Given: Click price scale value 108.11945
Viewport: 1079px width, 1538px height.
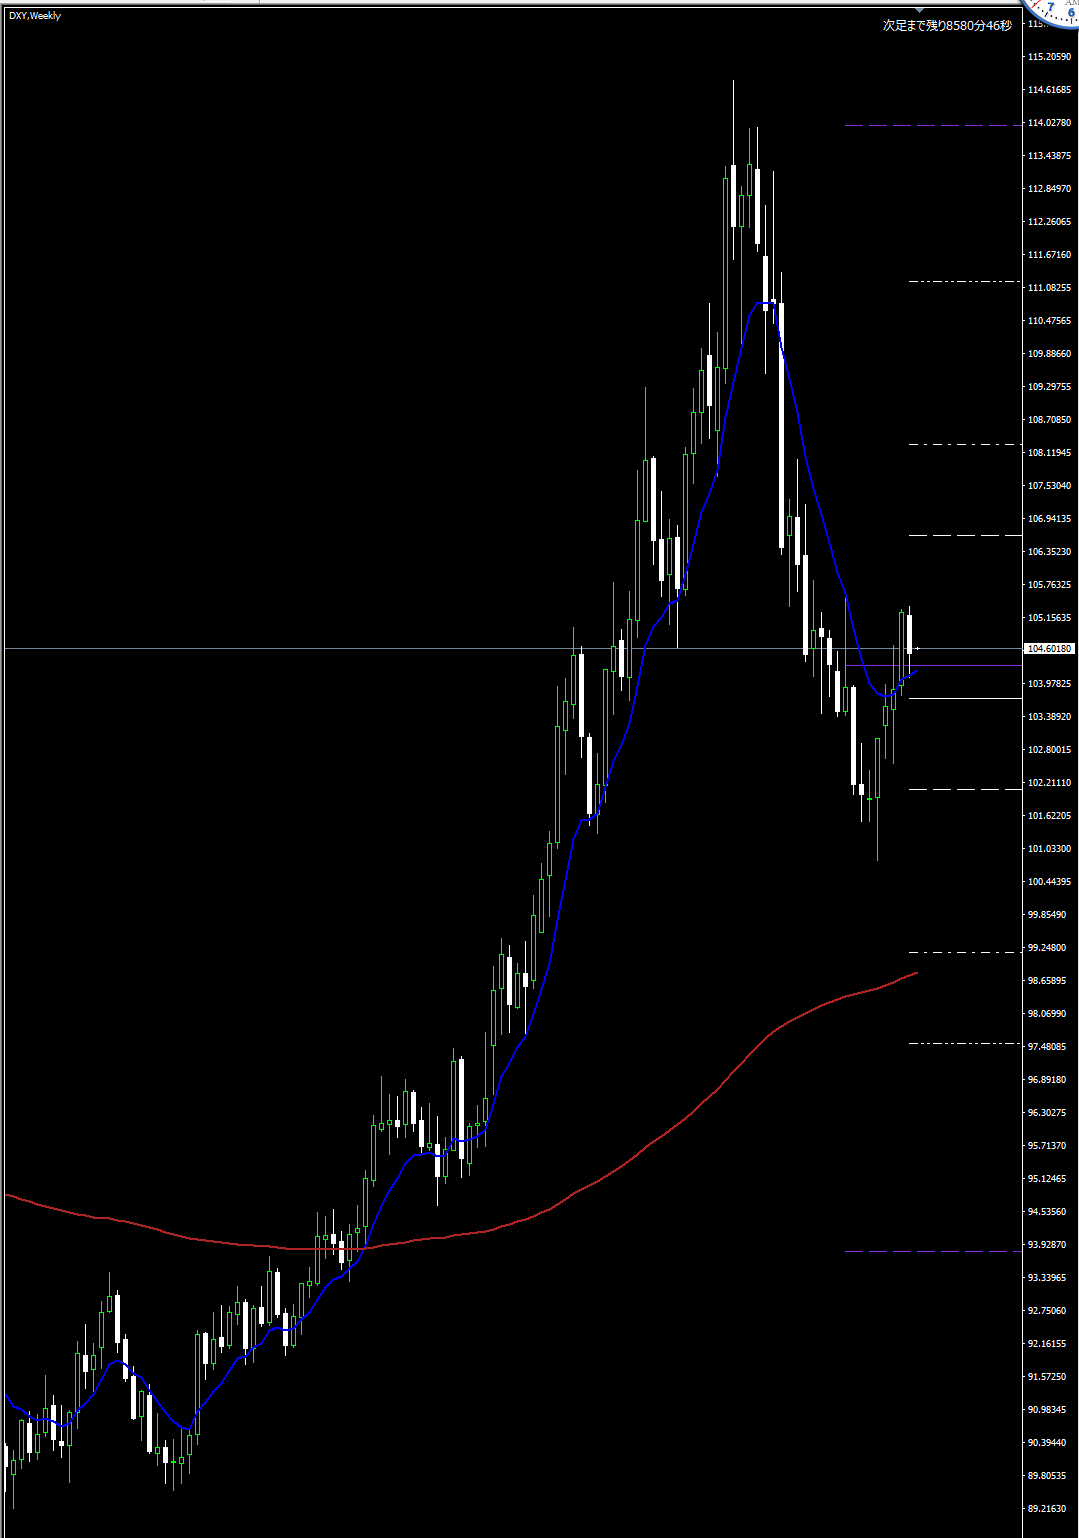Looking at the screenshot, I should coord(1049,453).
